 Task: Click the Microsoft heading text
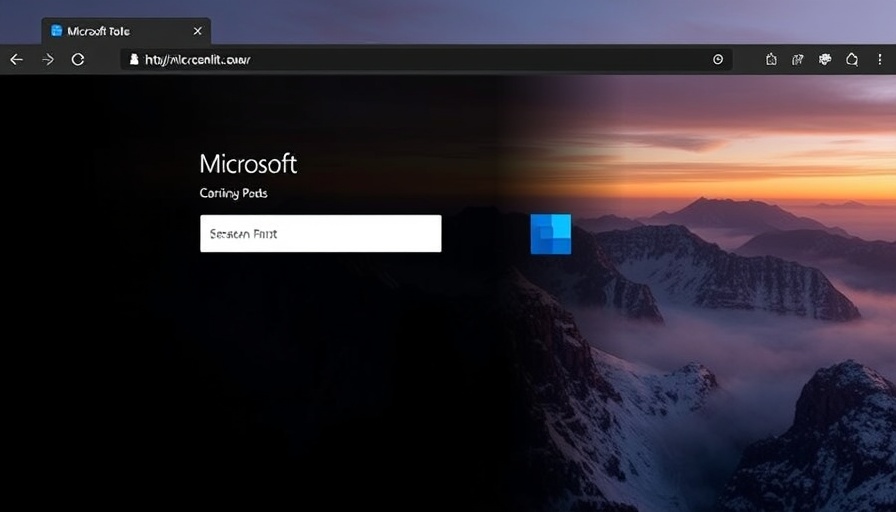point(248,164)
